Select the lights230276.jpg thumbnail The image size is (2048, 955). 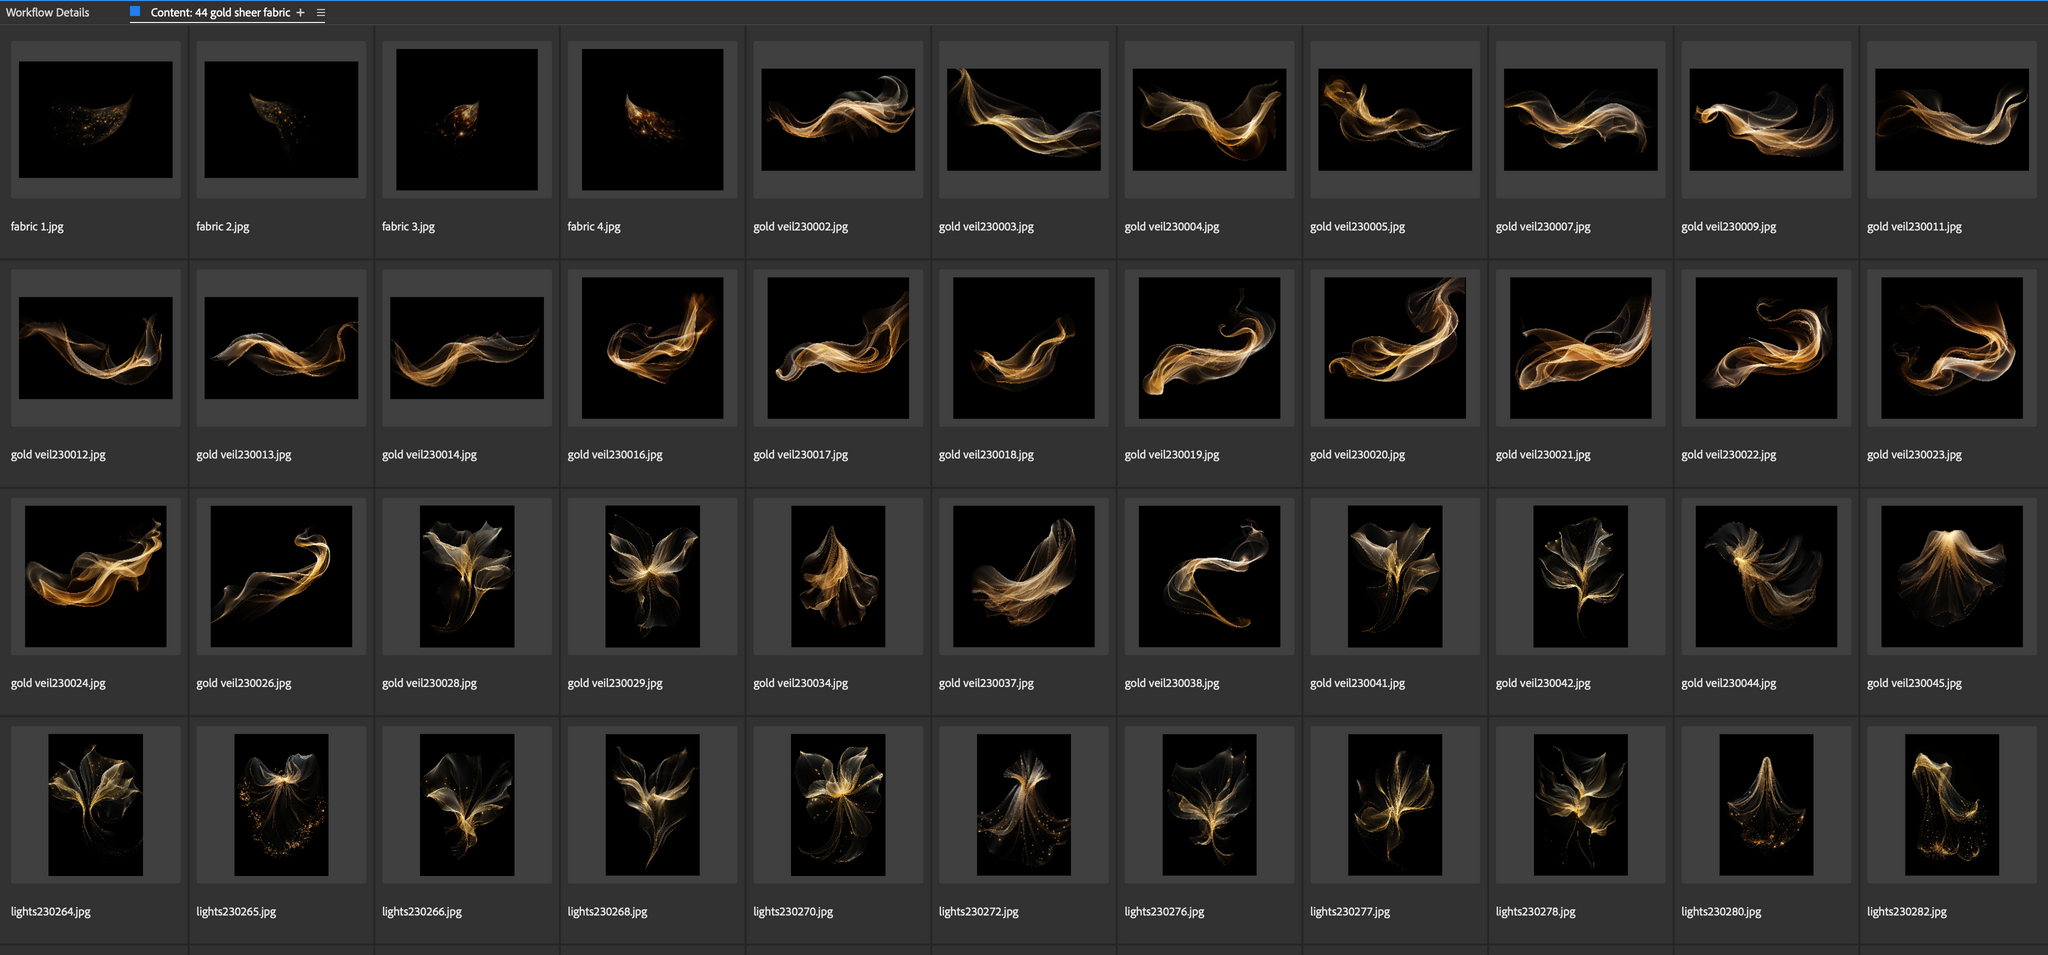(1209, 805)
